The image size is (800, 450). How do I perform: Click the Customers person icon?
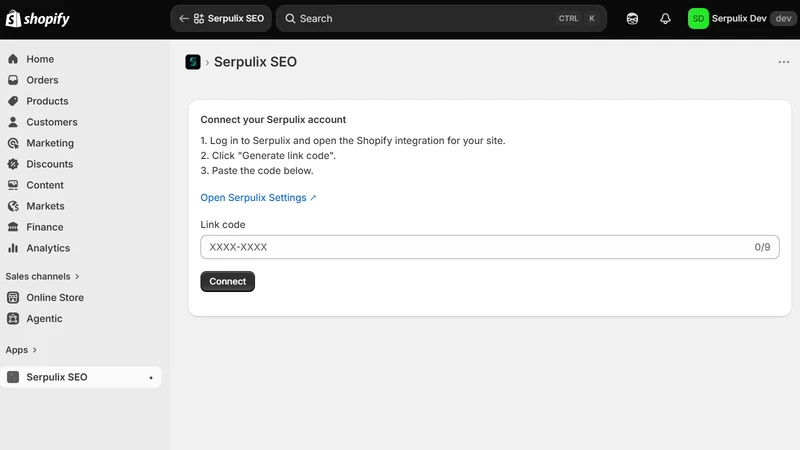pos(13,122)
